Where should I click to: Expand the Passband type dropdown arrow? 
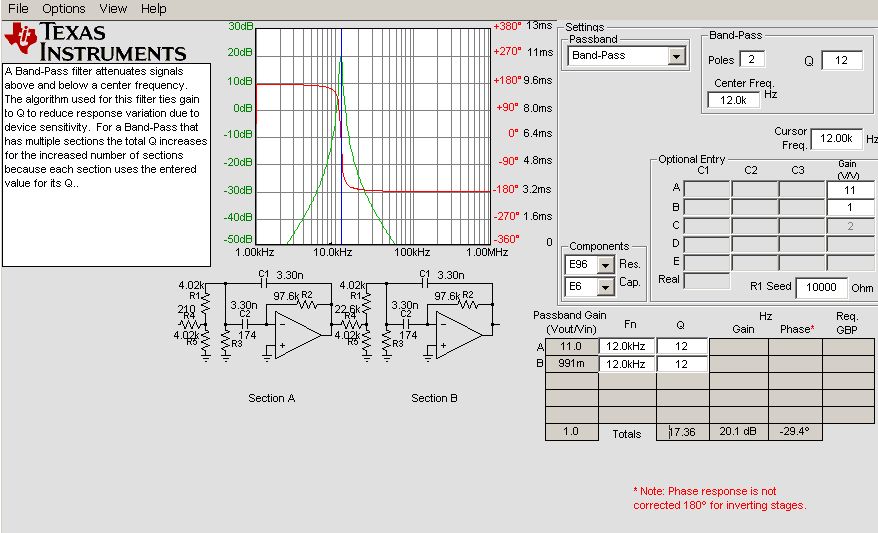coord(676,55)
